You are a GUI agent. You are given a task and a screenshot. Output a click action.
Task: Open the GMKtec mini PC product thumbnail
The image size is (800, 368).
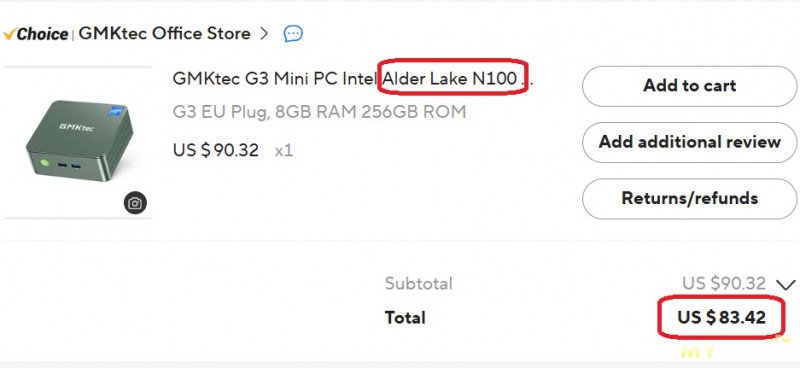[78, 142]
